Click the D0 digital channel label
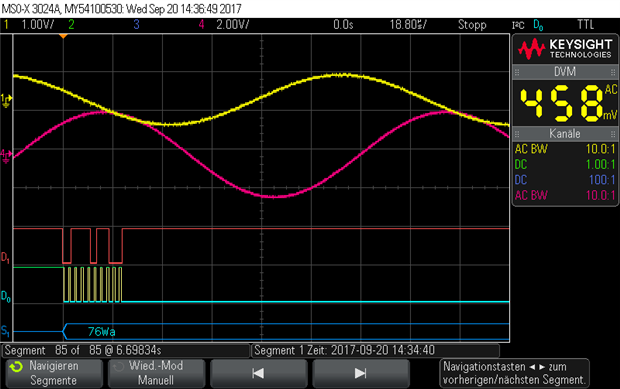Screen dimensions: 620x389 coord(6,296)
